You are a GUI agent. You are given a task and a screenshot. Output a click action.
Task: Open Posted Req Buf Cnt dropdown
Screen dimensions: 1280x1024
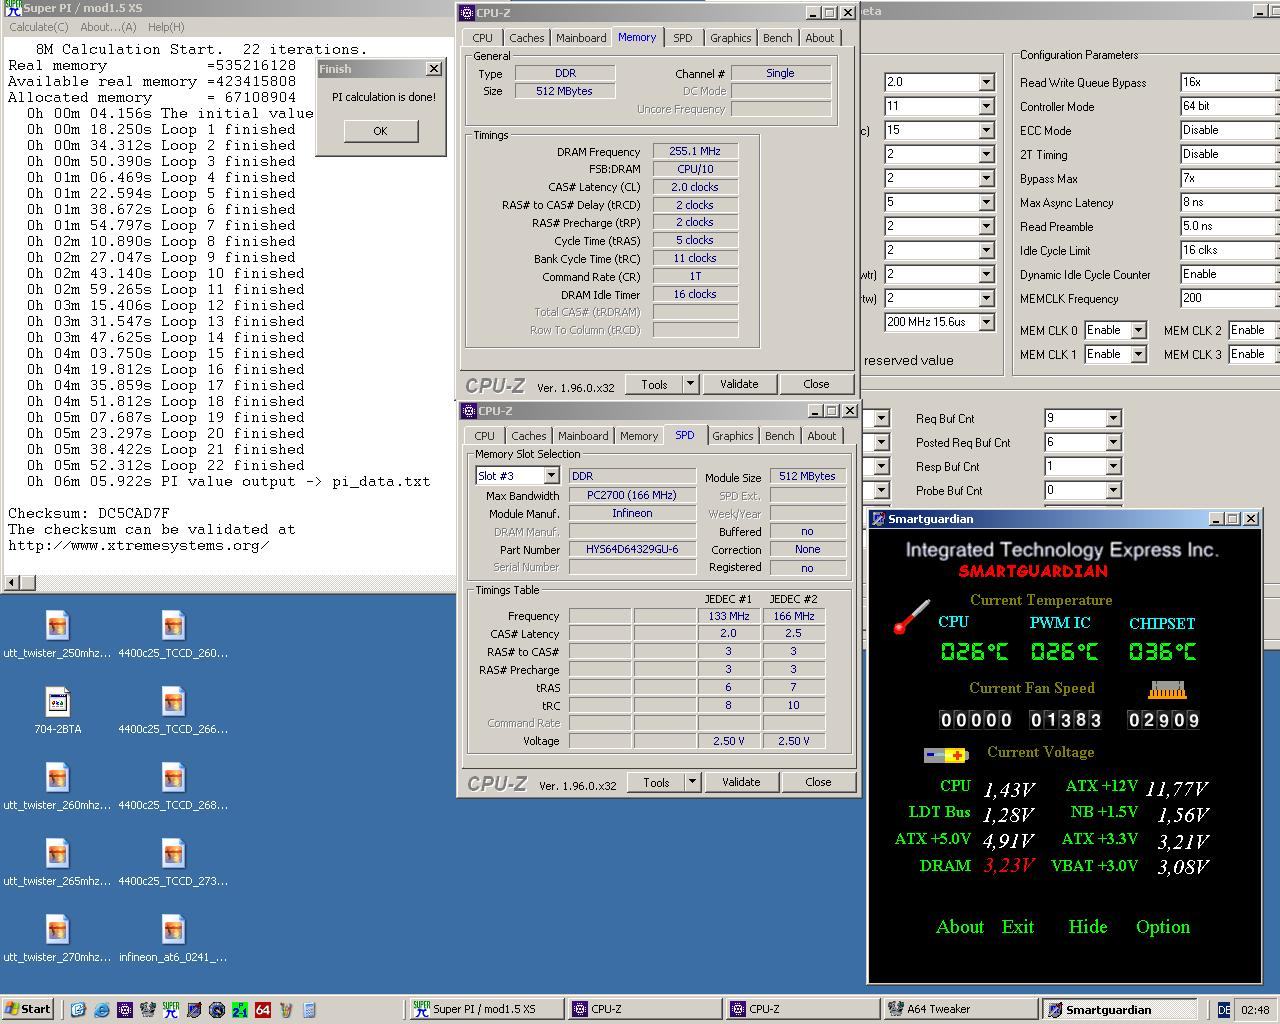point(1113,442)
